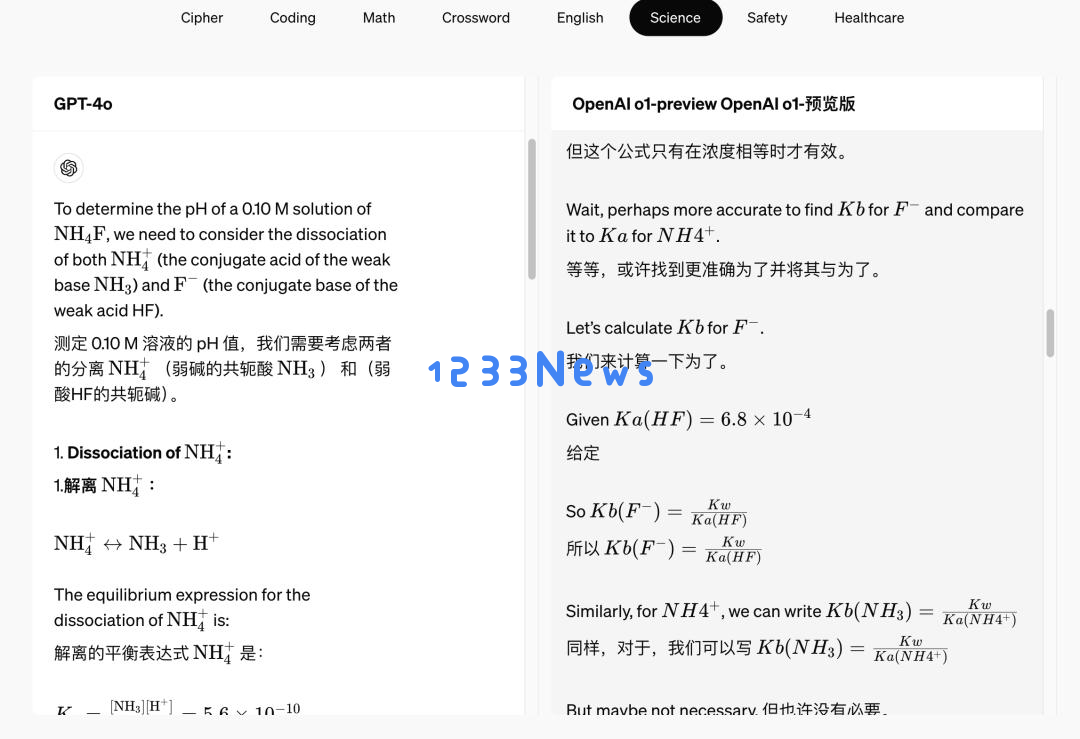The width and height of the screenshot is (1080, 739).
Task: Click the o1-preview panel scrollbar thumb
Action: pos(1050,333)
